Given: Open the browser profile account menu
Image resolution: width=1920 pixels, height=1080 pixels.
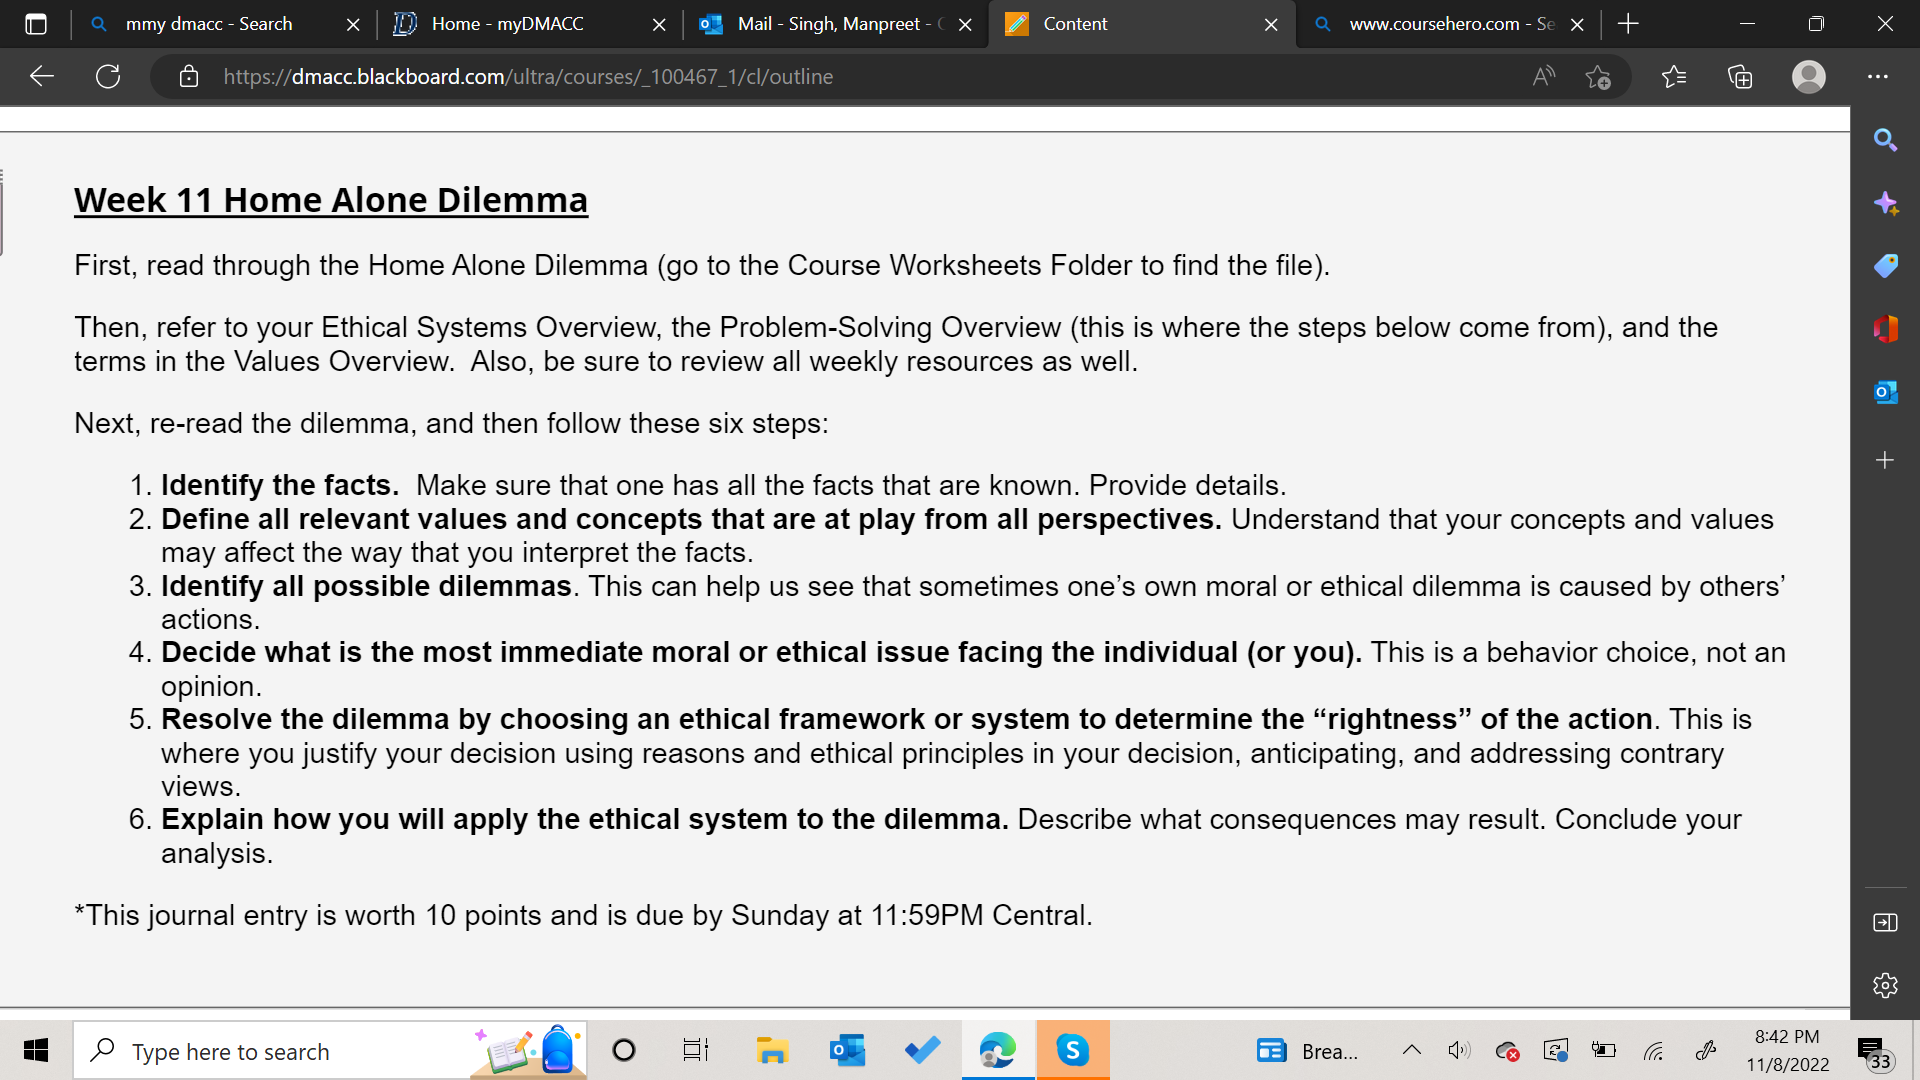Looking at the screenshot, I should tap(1807, 76).
